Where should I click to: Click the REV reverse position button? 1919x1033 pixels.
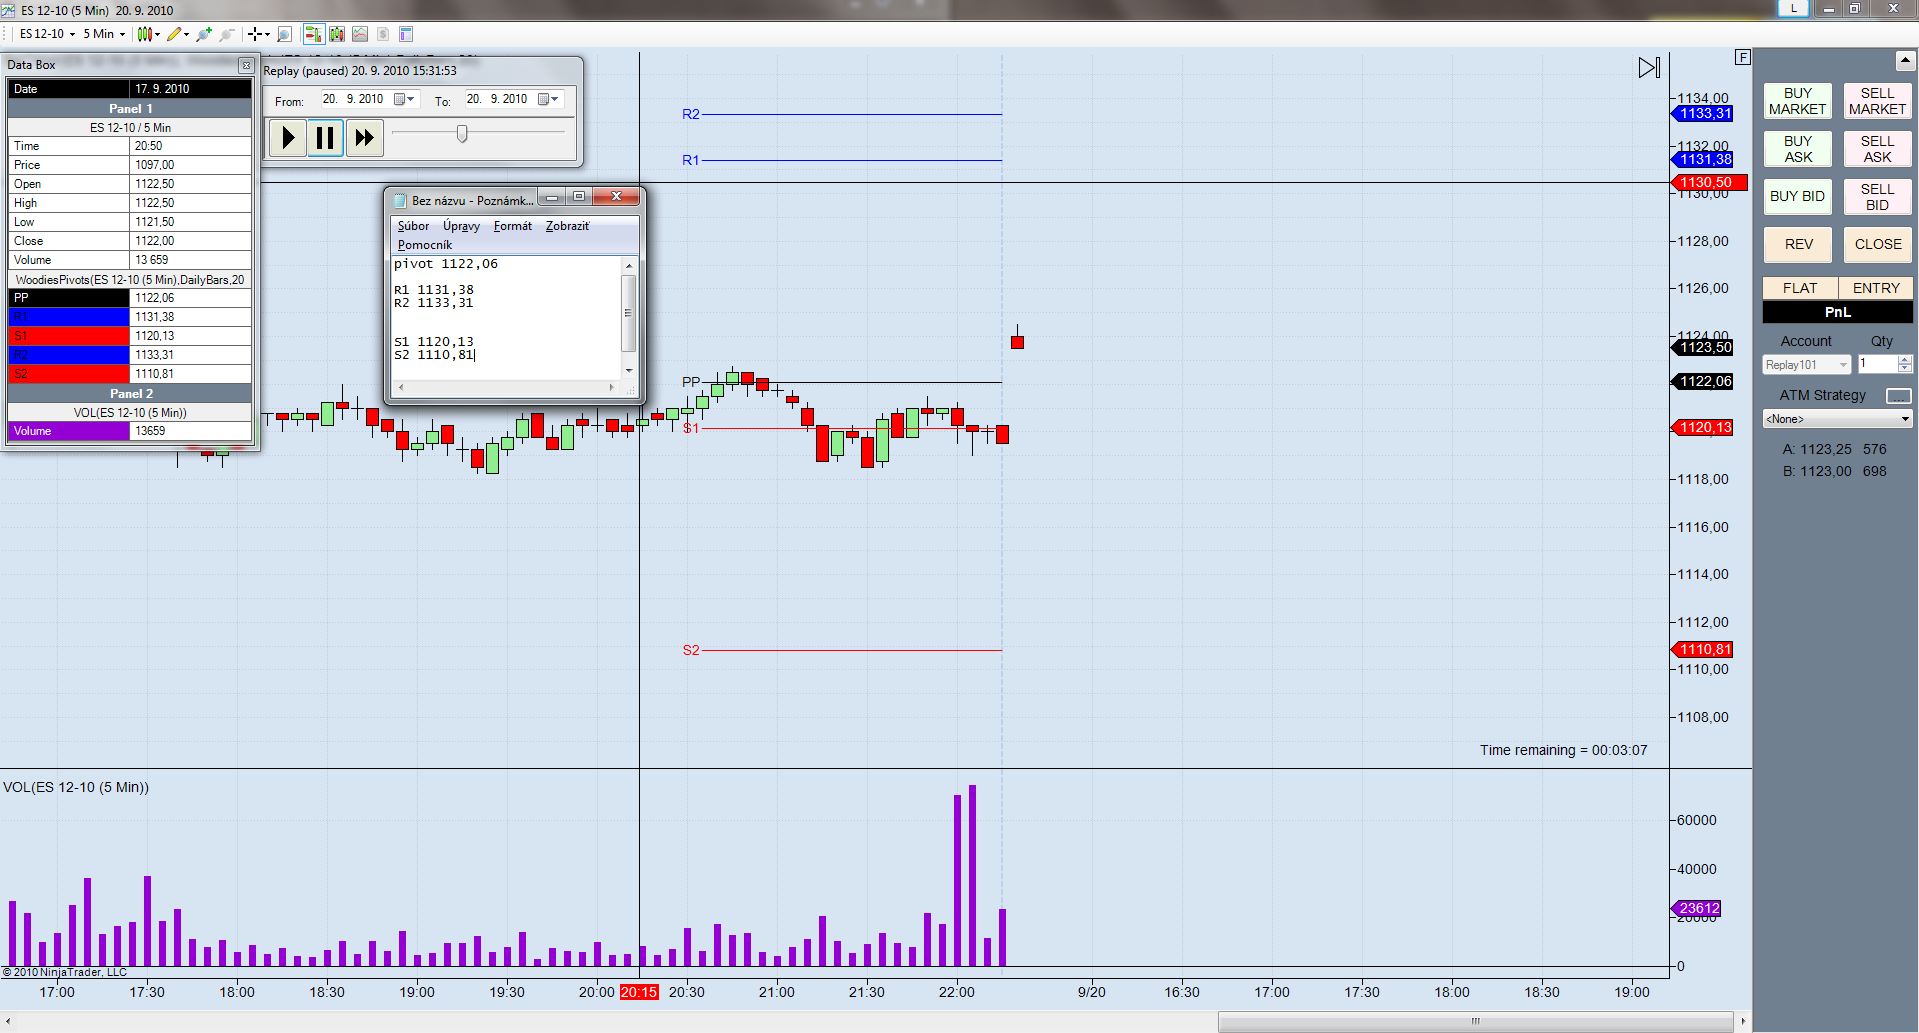click(x=1797, y=244)
